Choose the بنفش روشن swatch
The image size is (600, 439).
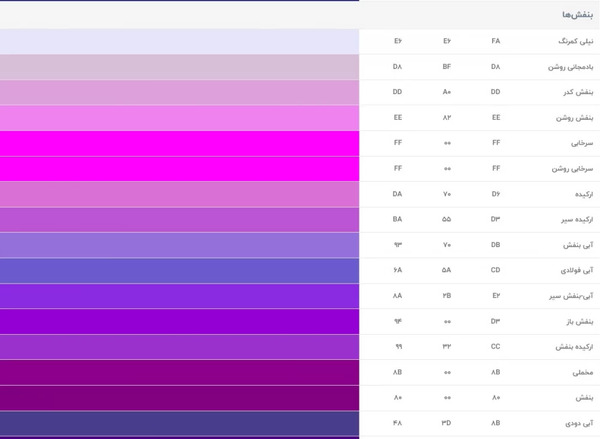179,118
